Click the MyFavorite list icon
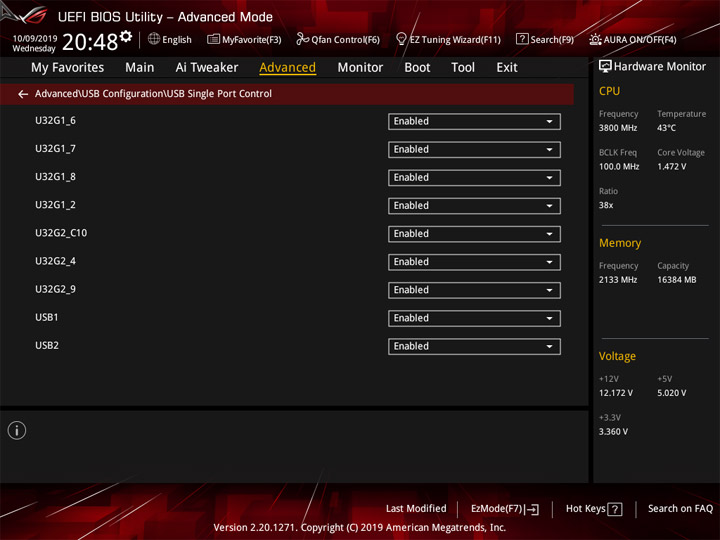This screenshot has width=720, height=540. point(213,39)
